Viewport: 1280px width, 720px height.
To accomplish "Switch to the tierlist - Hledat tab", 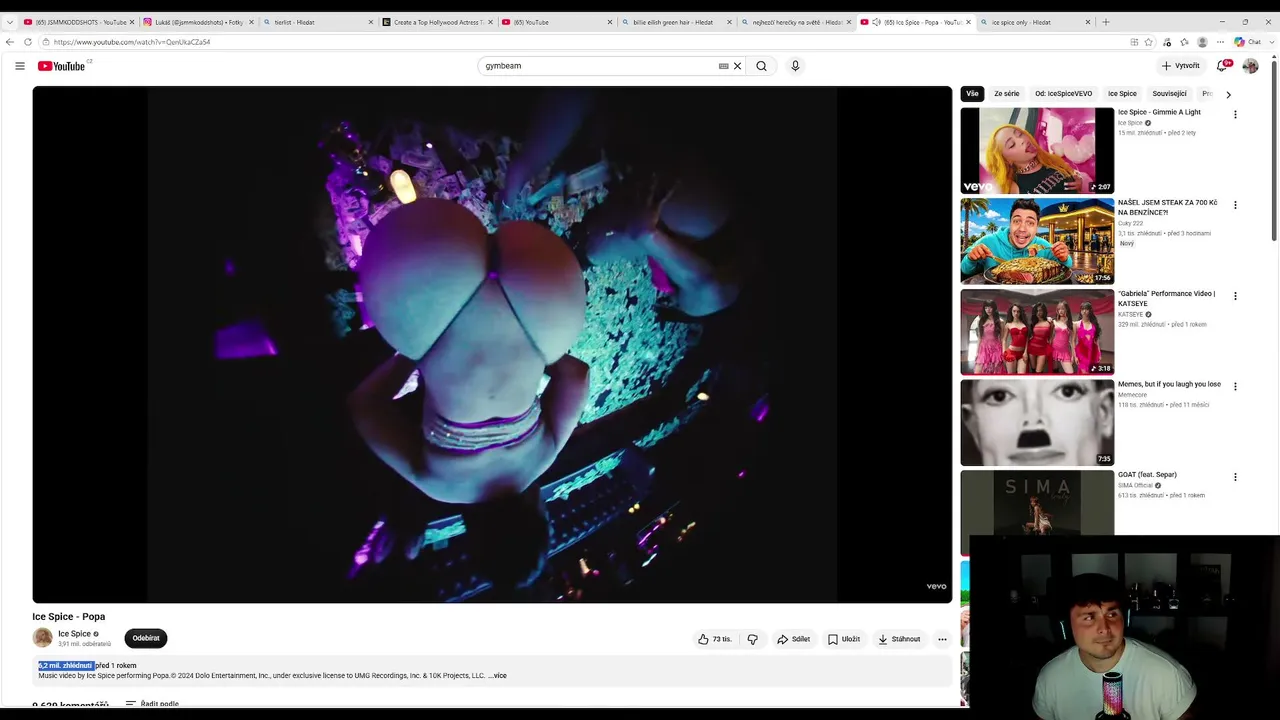I will 318,22.
